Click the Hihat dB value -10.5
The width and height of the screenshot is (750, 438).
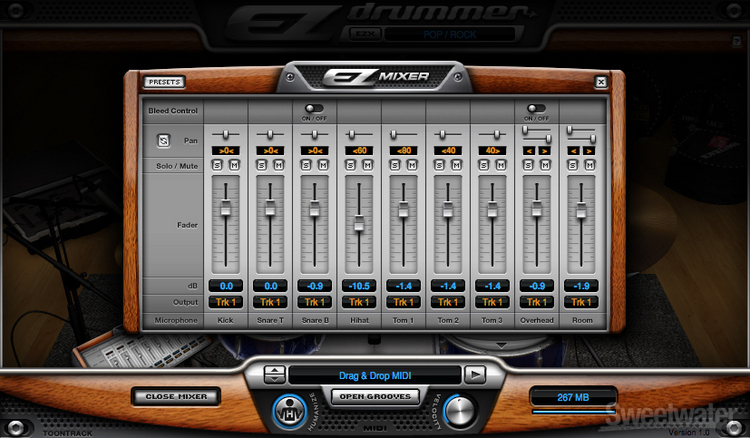pyautogui.click(x=359, y=286)
